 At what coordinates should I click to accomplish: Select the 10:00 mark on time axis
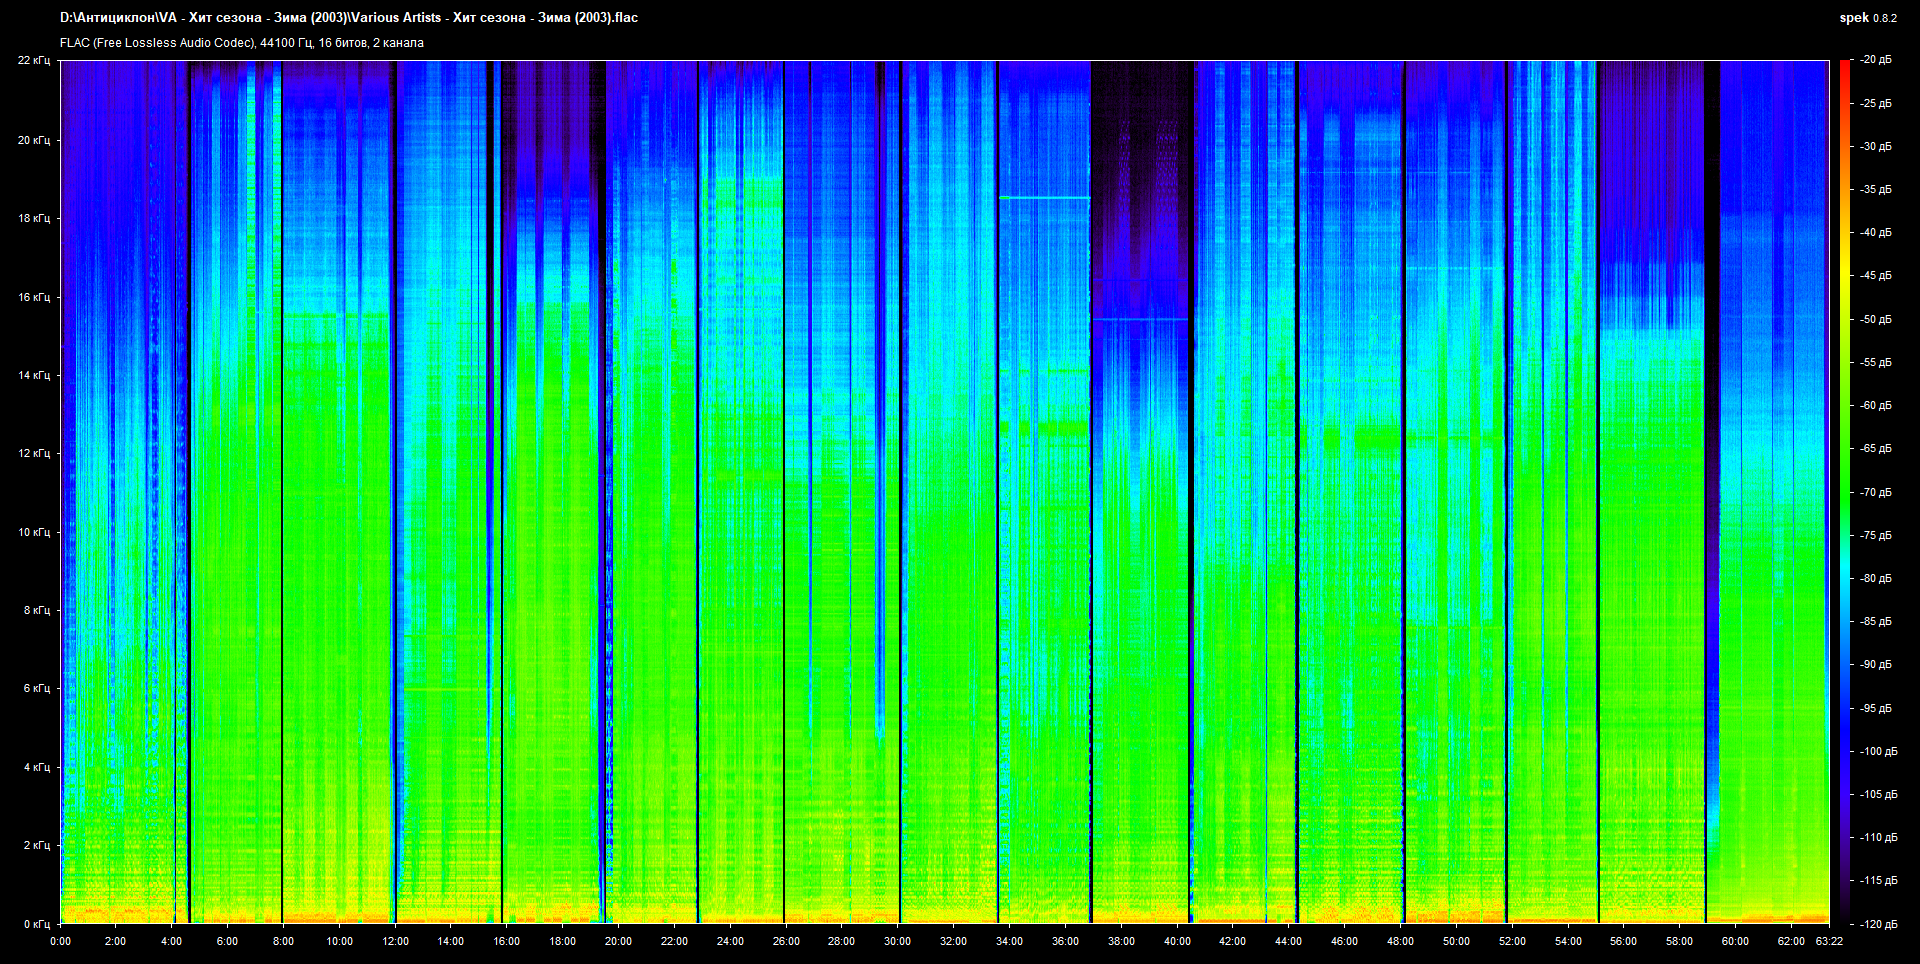[x=339, y=941]
